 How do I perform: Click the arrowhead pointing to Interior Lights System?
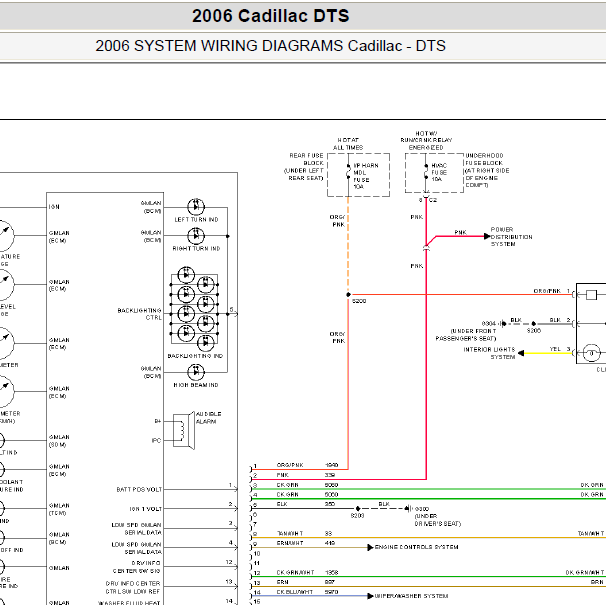(x=521, y=353)
